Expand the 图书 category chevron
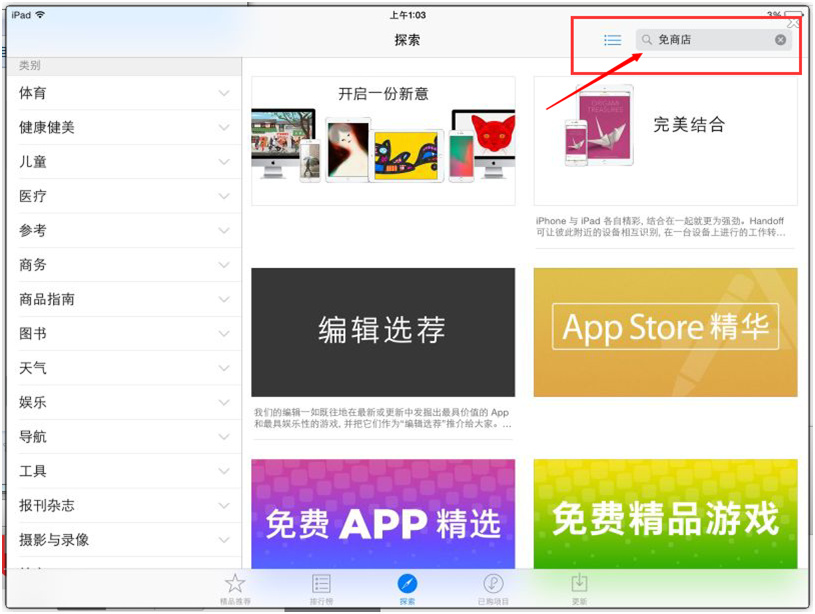This screenshot has height=614, width=815. pyautogui.click(x=224, y=334)
